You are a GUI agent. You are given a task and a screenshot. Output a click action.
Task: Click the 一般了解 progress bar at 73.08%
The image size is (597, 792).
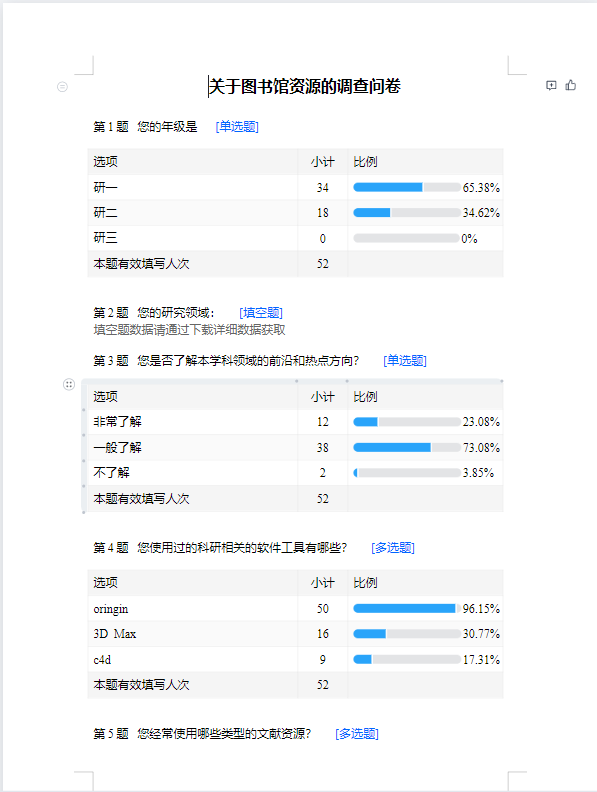[x=407, y=448]
